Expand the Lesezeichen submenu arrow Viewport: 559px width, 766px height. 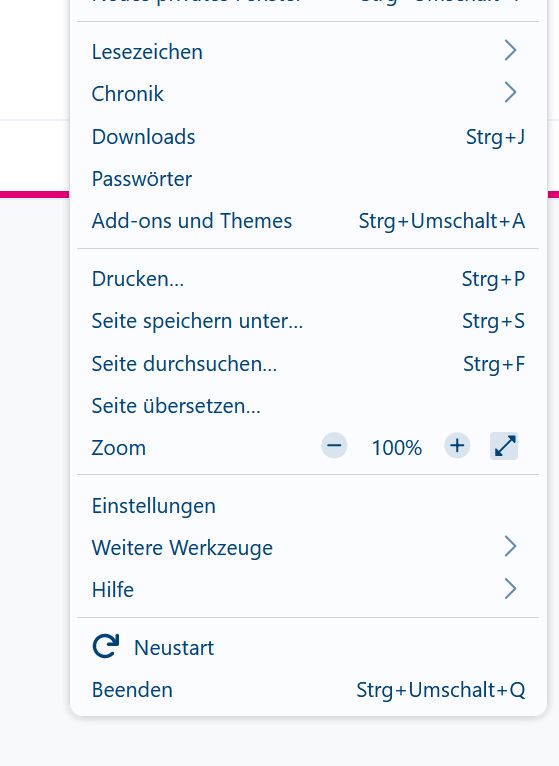point(510,51)
